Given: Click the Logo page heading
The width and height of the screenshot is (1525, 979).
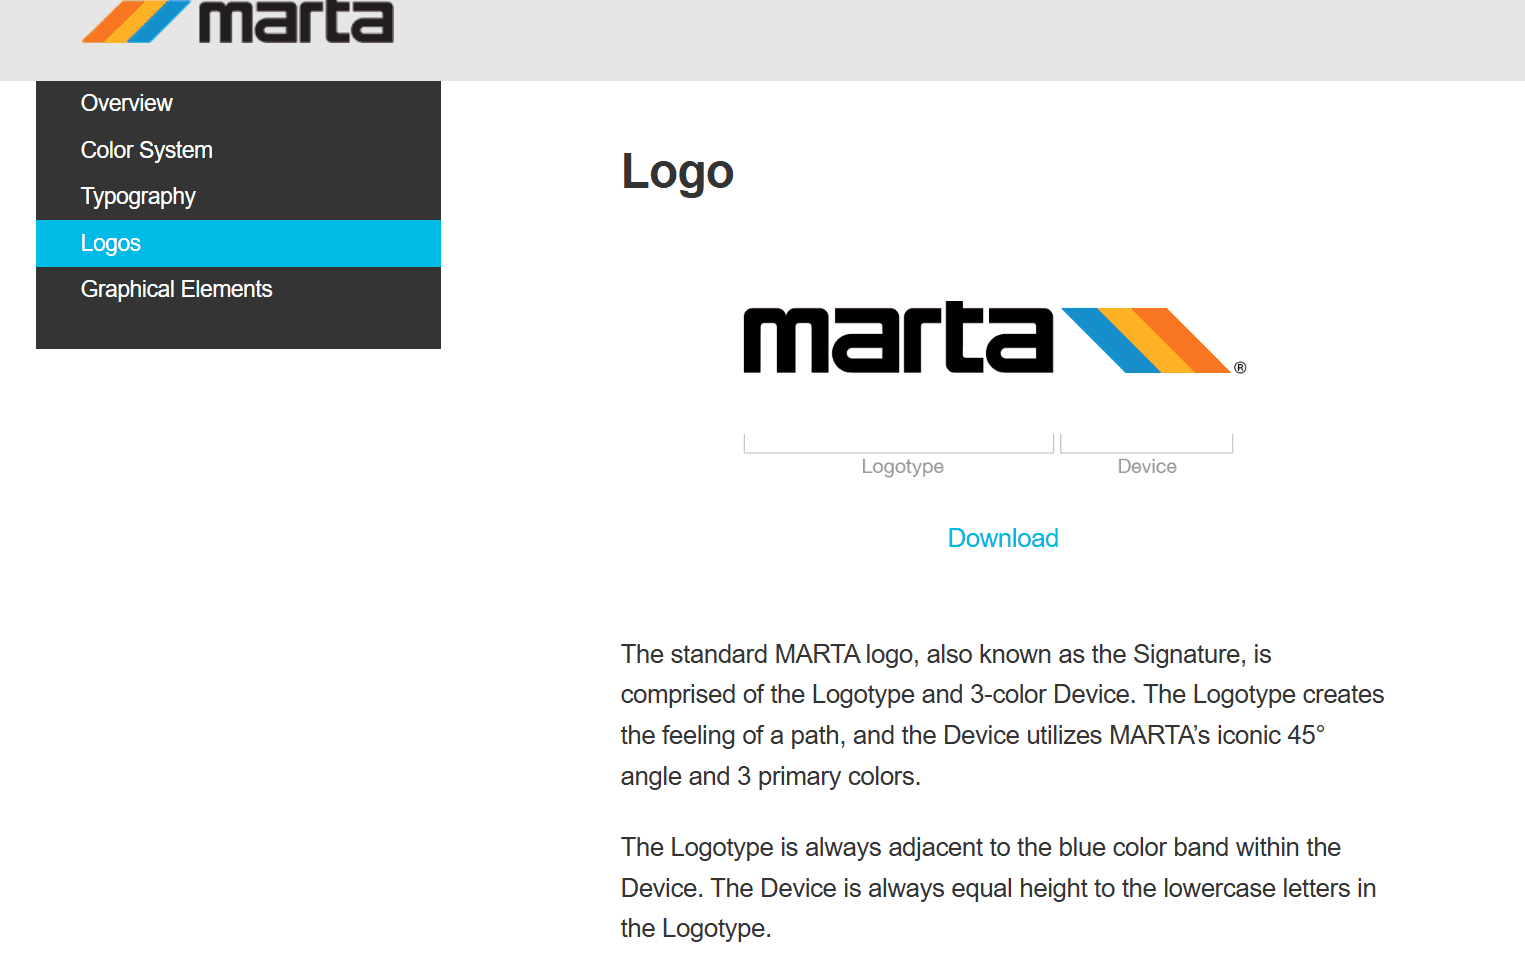Looking at the screenshot, I should click(678, 172).
